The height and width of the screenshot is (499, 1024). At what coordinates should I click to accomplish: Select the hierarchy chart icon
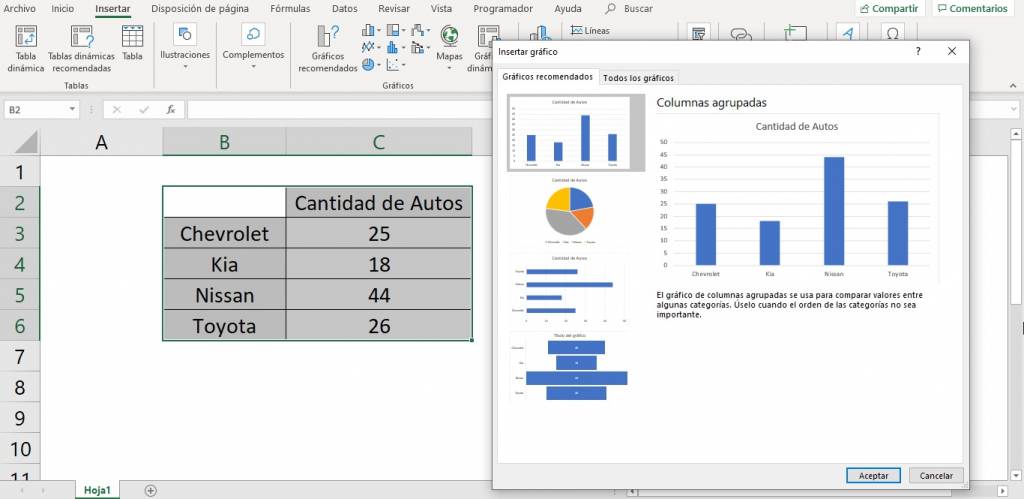[x=392, y=31]
